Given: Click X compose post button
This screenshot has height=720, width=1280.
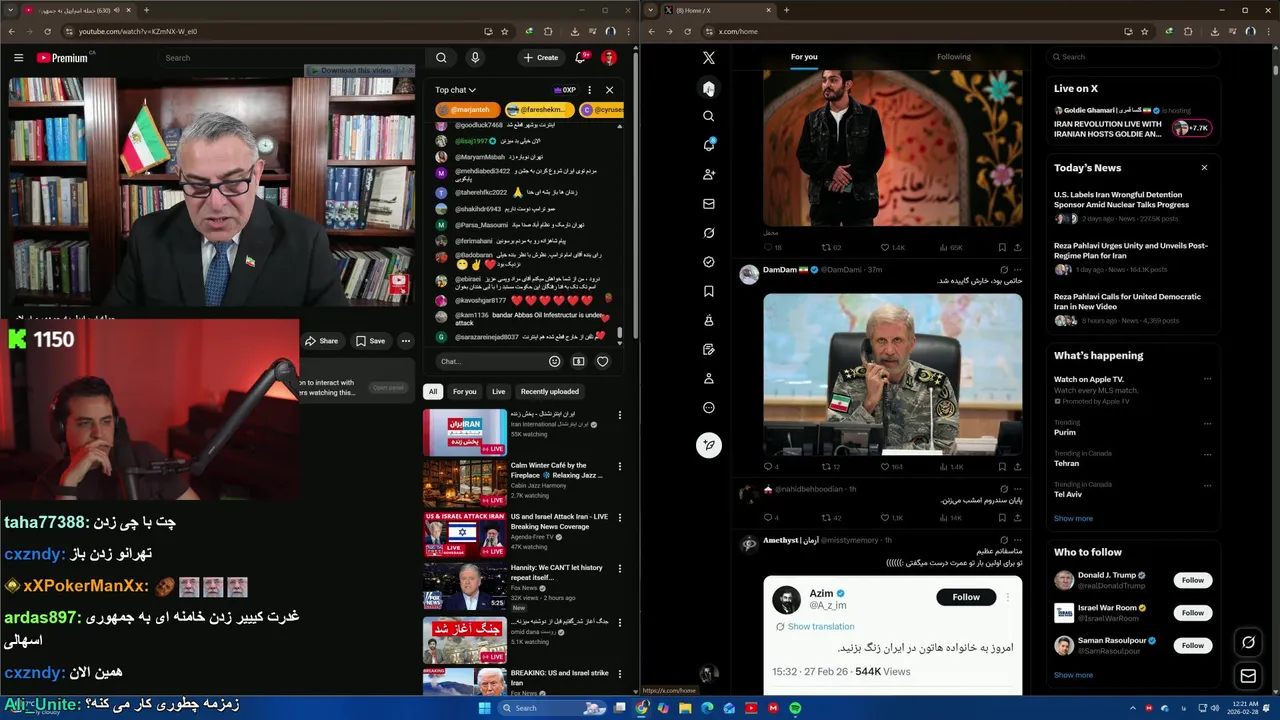Looking at the screenshot, I should [x=709, y=445].
